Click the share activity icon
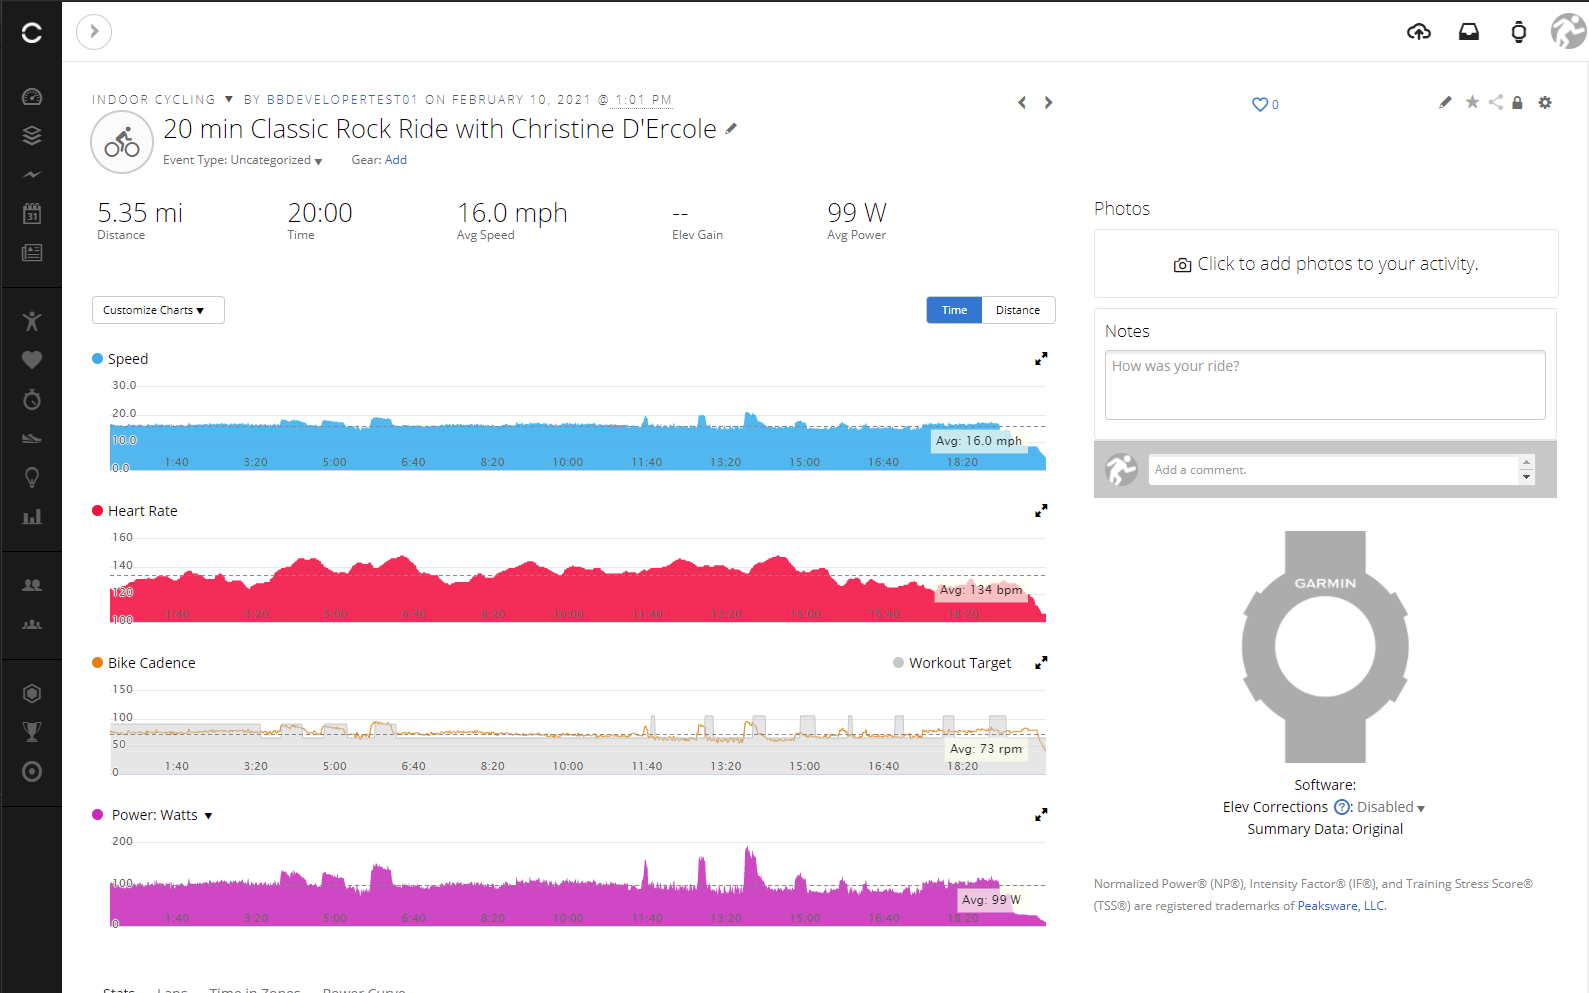This screenshot has height=993, width=1589. click(x=1495, y=102)
